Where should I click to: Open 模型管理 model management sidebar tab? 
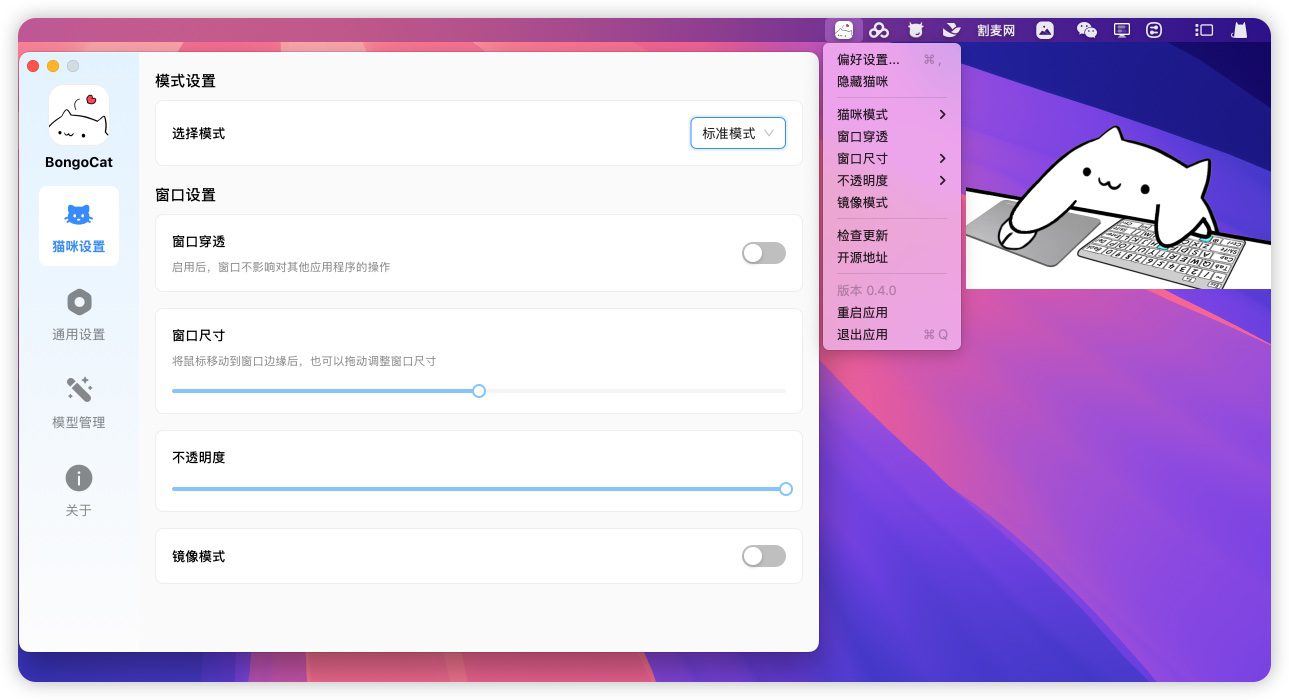click(79, 402)
